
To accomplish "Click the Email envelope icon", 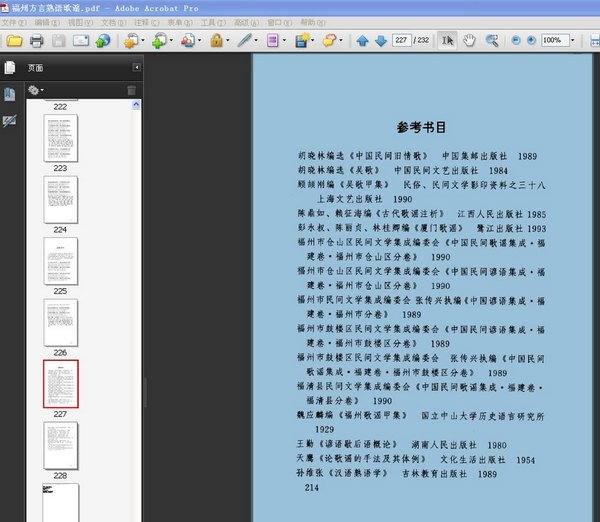I will 81,40.
